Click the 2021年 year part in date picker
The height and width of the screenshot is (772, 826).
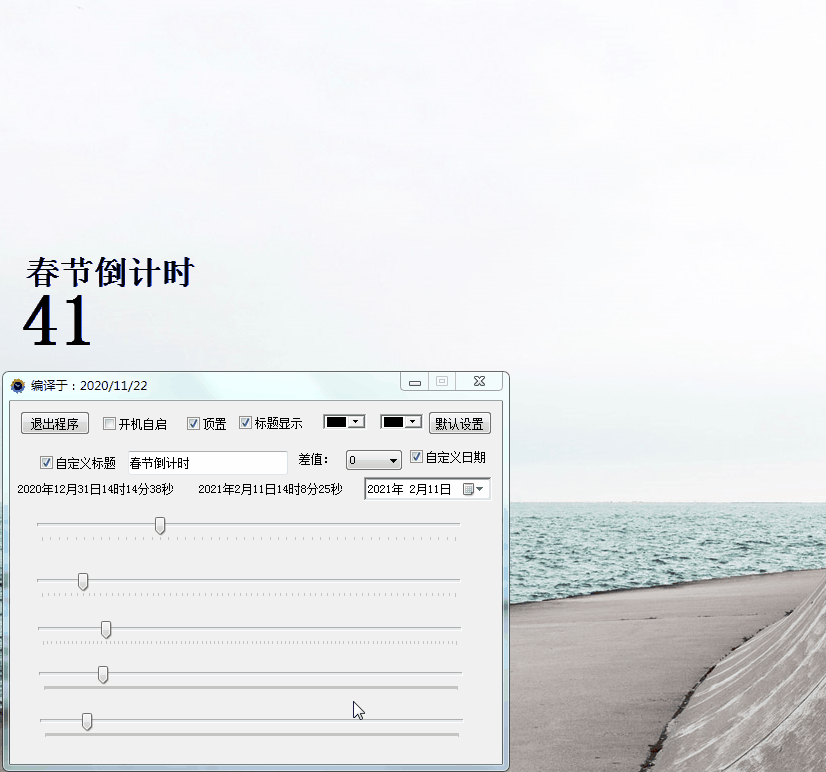pos(385,489)
